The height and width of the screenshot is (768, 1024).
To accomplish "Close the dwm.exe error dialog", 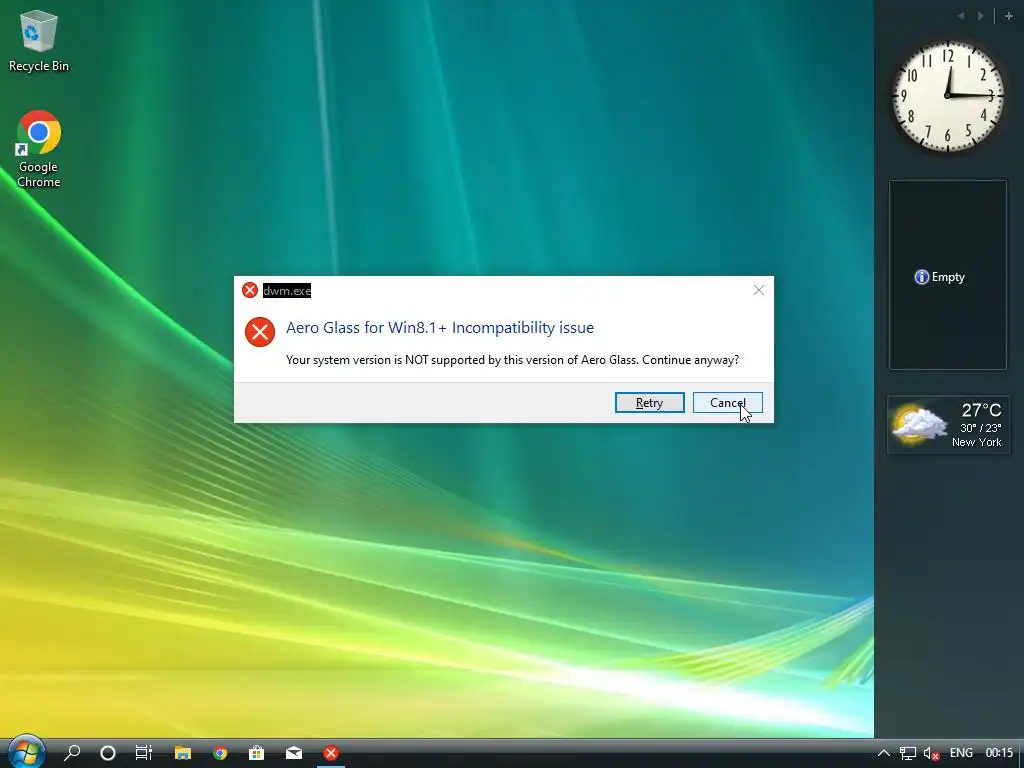I will coord(758,290).
